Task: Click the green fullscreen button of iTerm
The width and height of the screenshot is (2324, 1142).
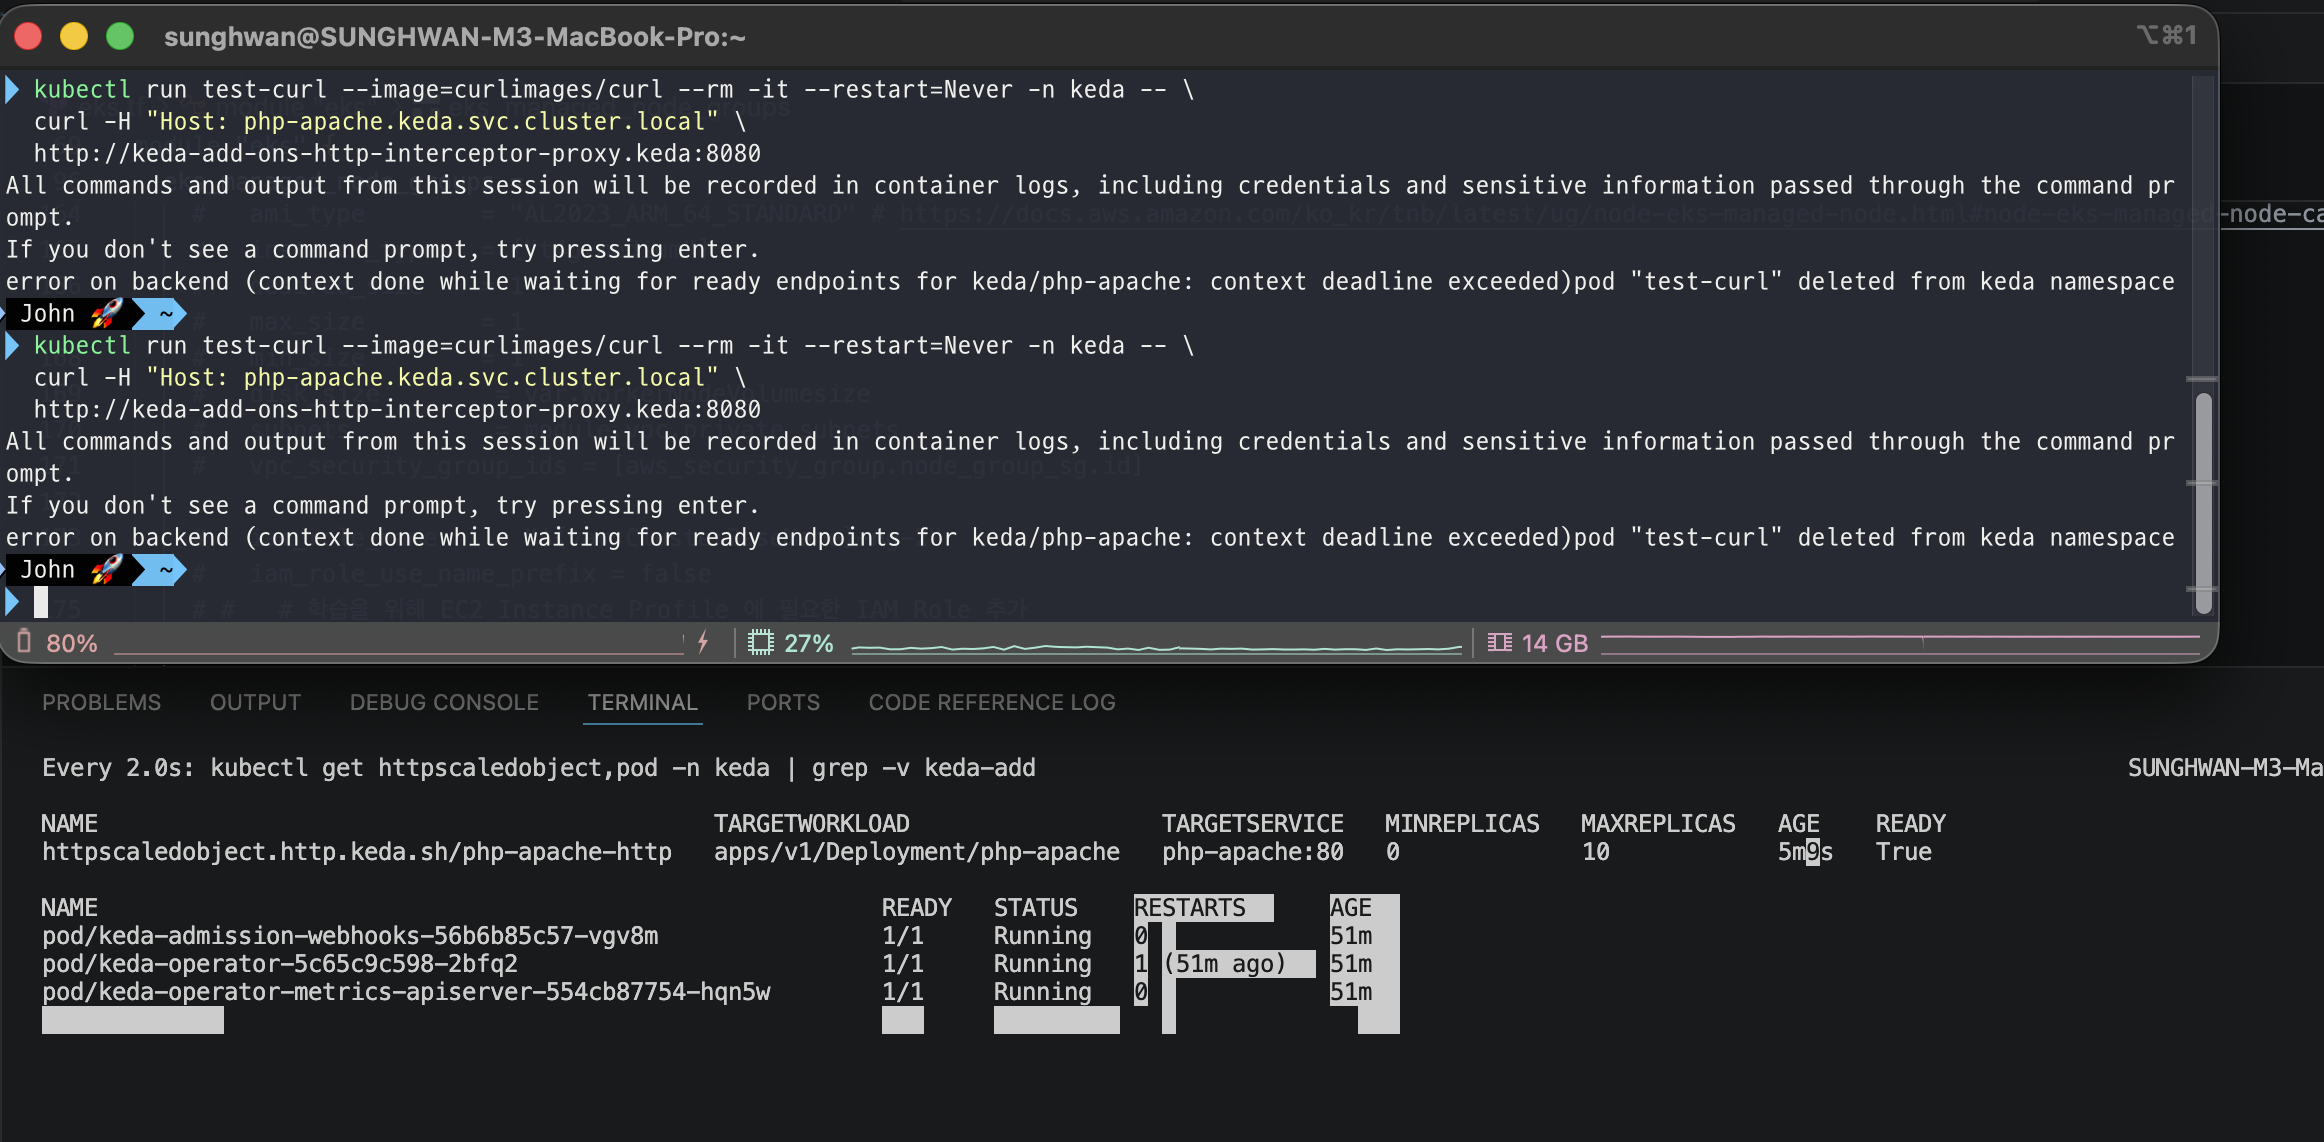Action: pos(120,37)
